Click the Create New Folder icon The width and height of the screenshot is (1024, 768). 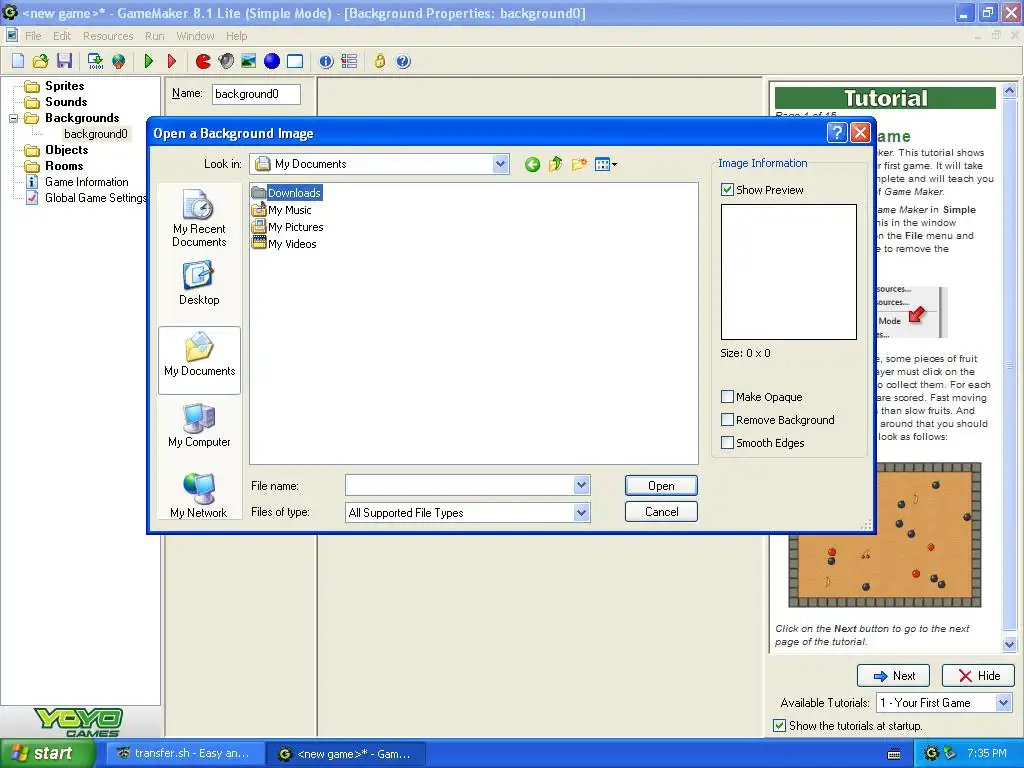click(579, 164)
